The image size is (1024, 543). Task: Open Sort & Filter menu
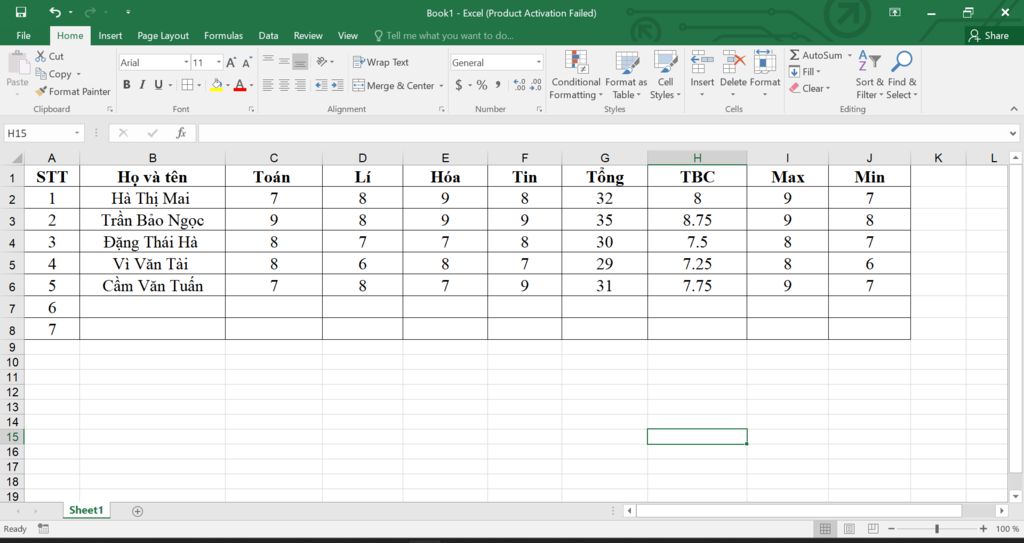(869, 74)
